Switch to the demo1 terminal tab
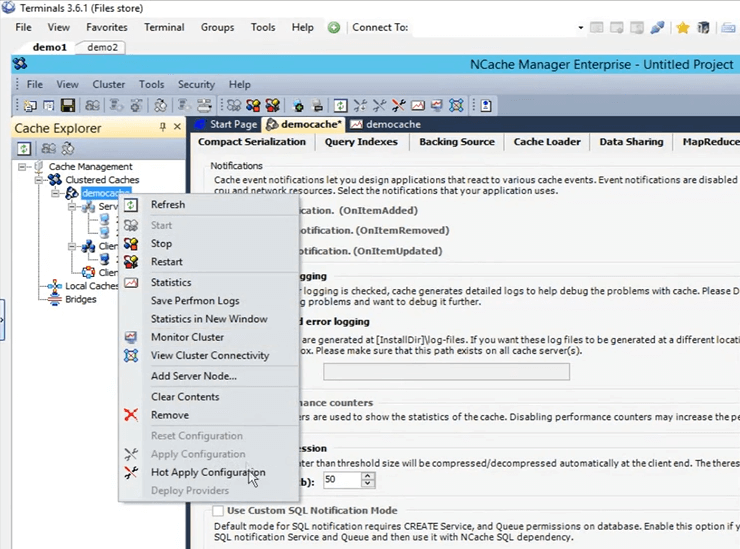This screenshot has width=740, height=549. 50,47
